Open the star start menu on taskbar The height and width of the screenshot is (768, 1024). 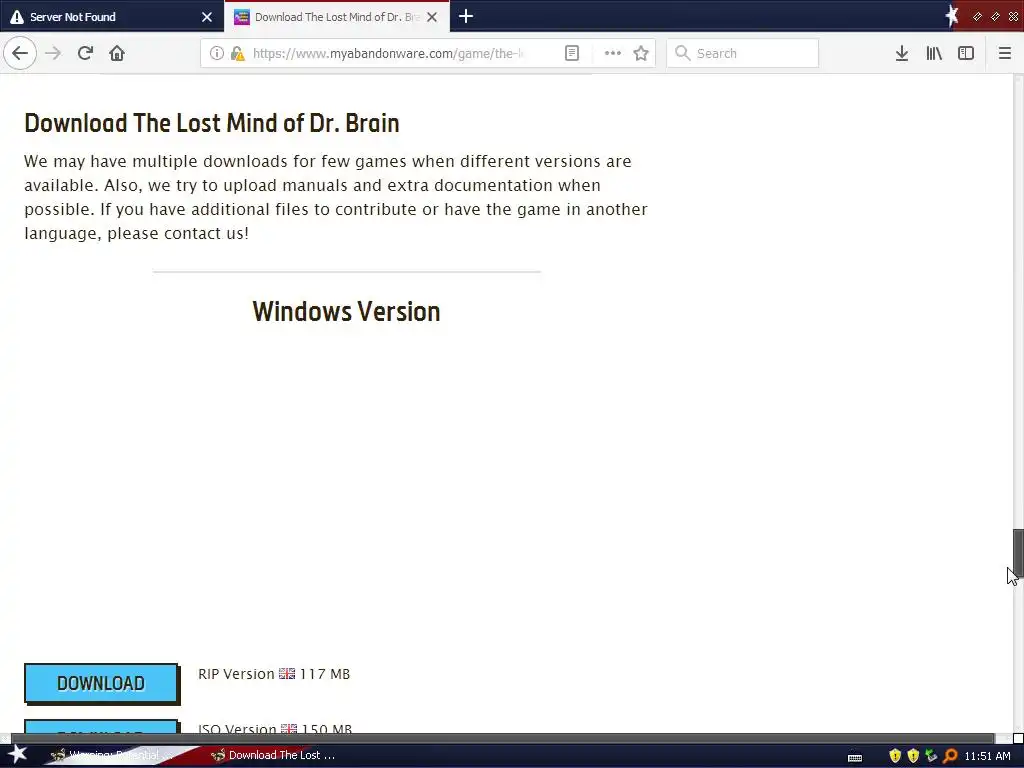click(18, 755)
